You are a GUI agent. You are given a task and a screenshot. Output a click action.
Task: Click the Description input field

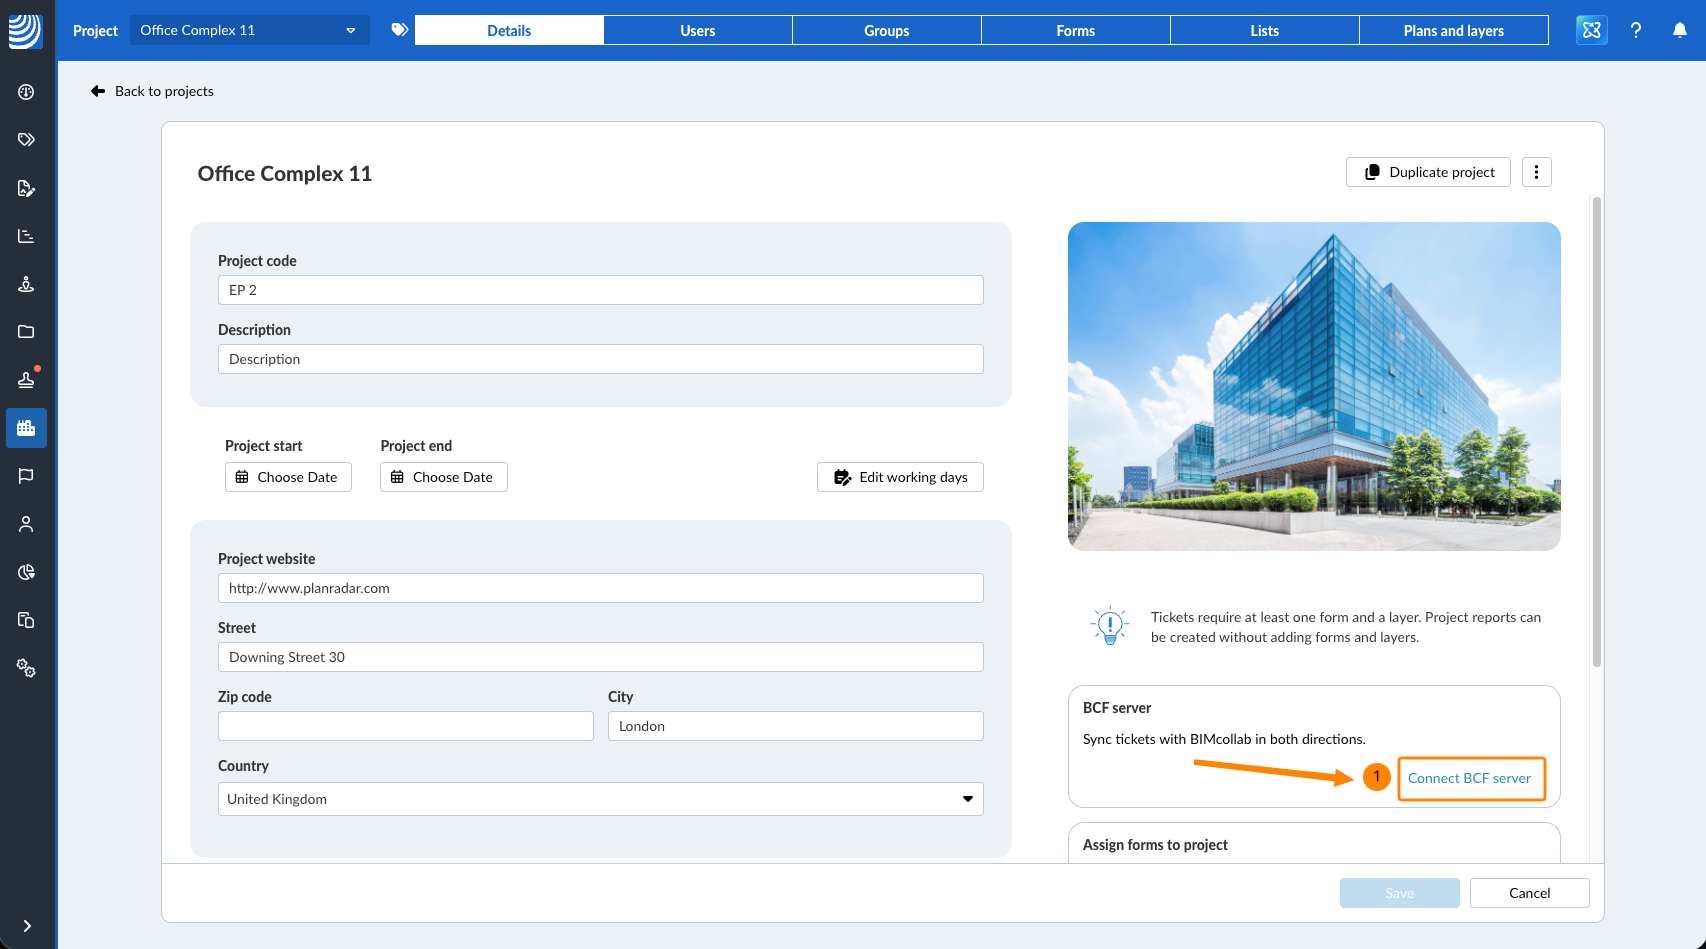tap(601, 359)
